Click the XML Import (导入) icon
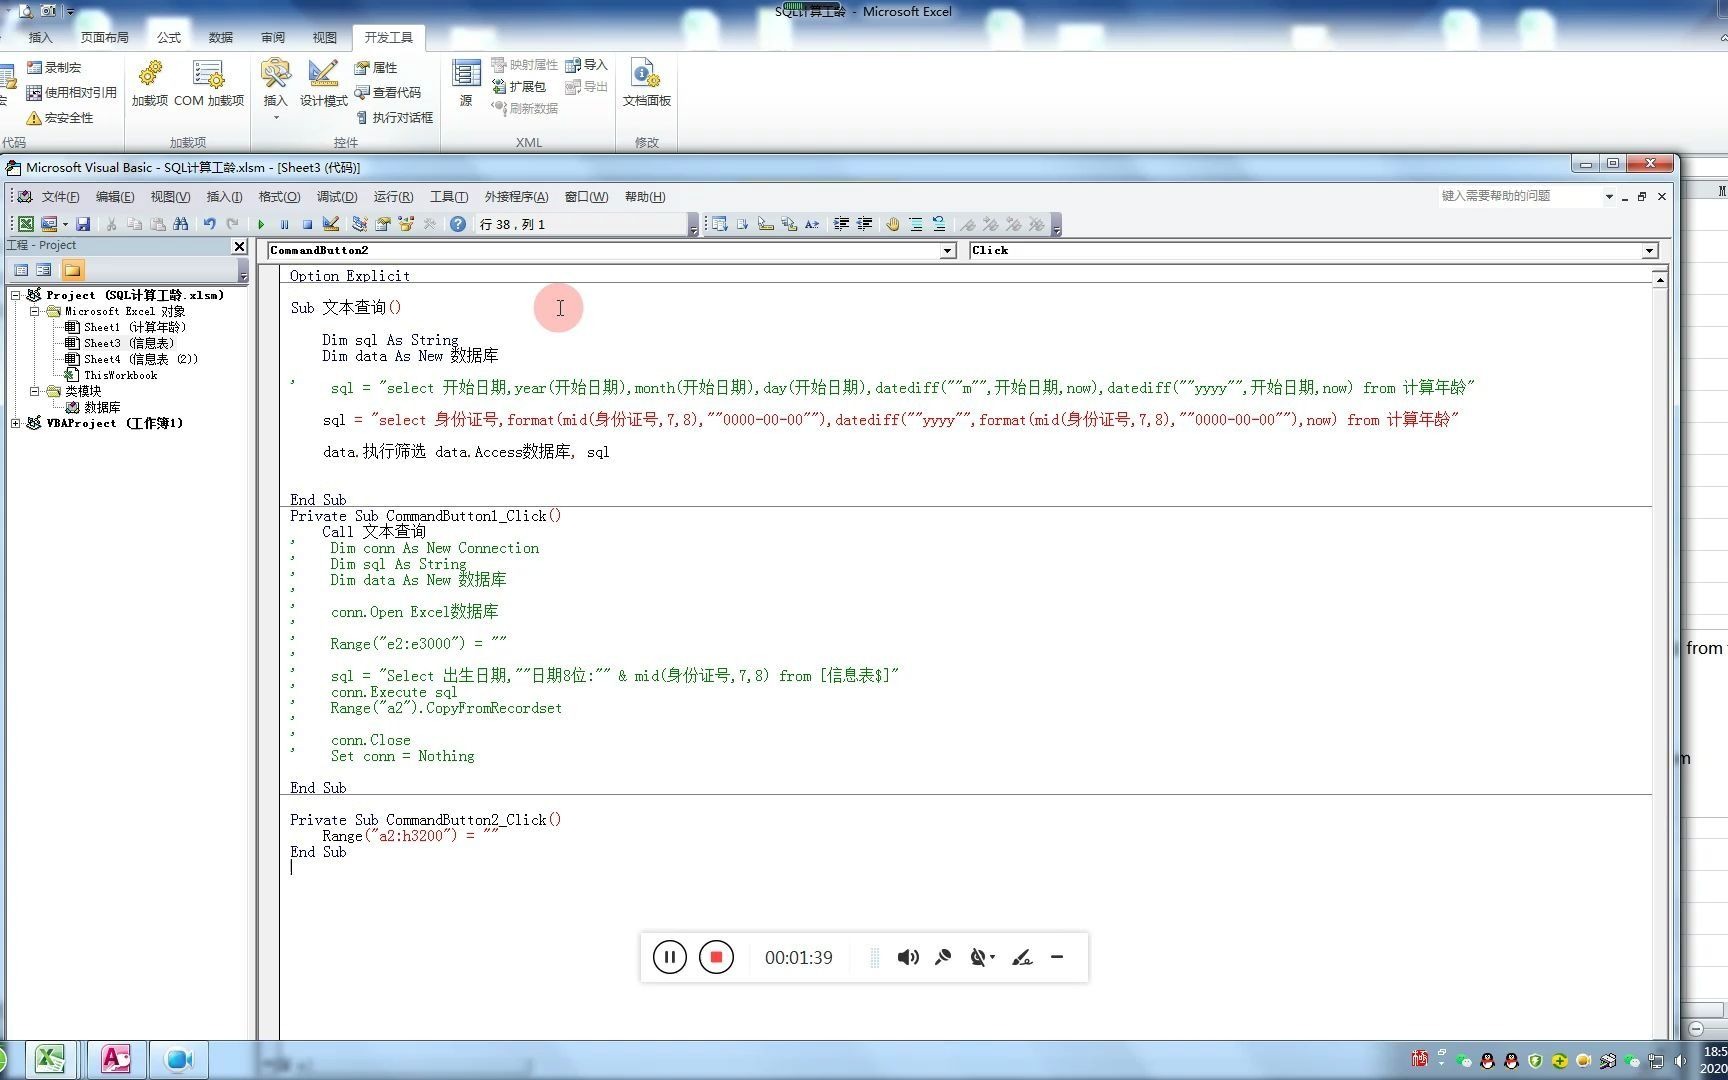1728x1080 pixels. [x=589, y=64]
